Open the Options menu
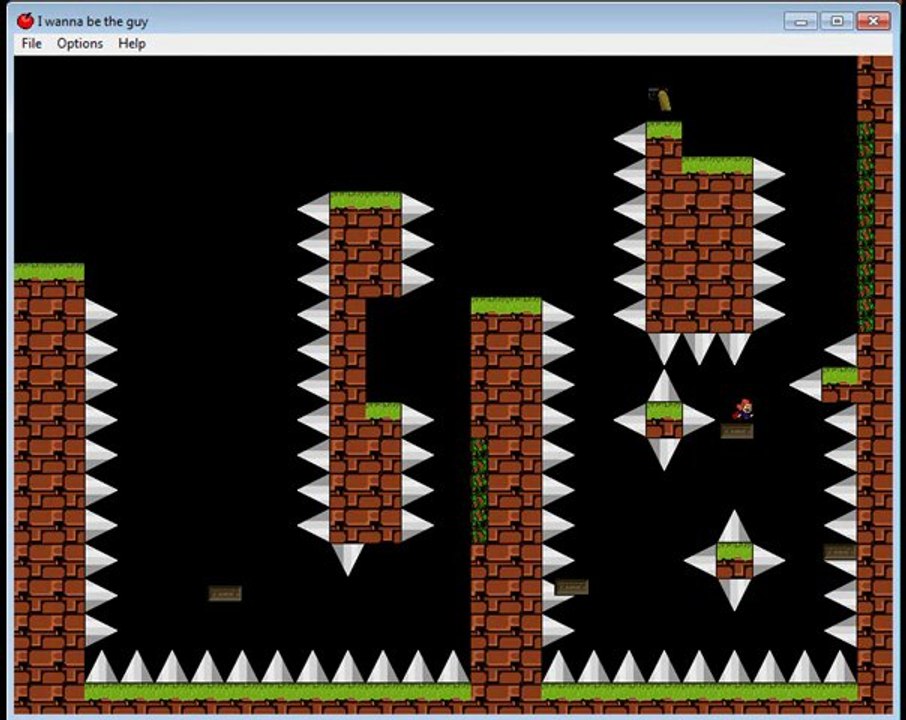The height and width of the screenshot is (720, 906). coord(80,43)
